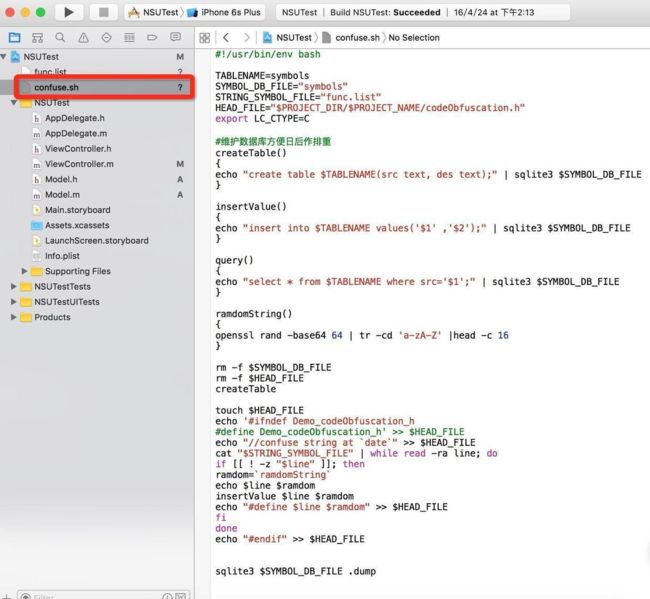Viewport: 650px width, 599px height.
Task: Click No Selection in jump bar
Action: [414, 38]
